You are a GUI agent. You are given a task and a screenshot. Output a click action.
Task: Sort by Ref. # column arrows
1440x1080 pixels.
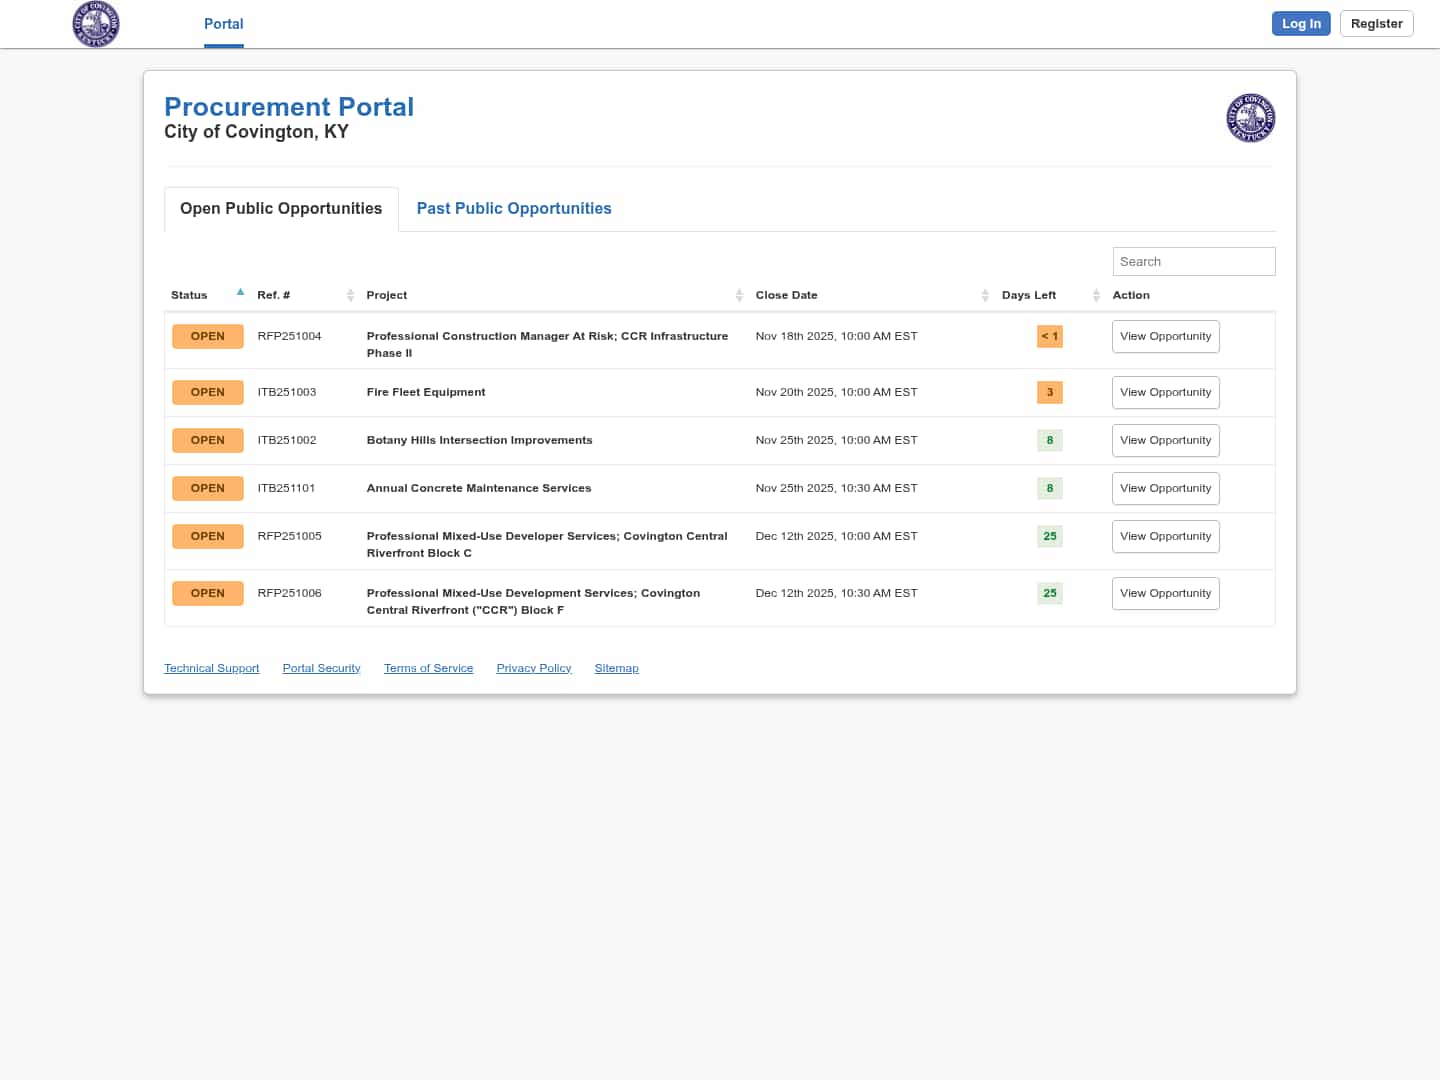[x=350, y=295]
